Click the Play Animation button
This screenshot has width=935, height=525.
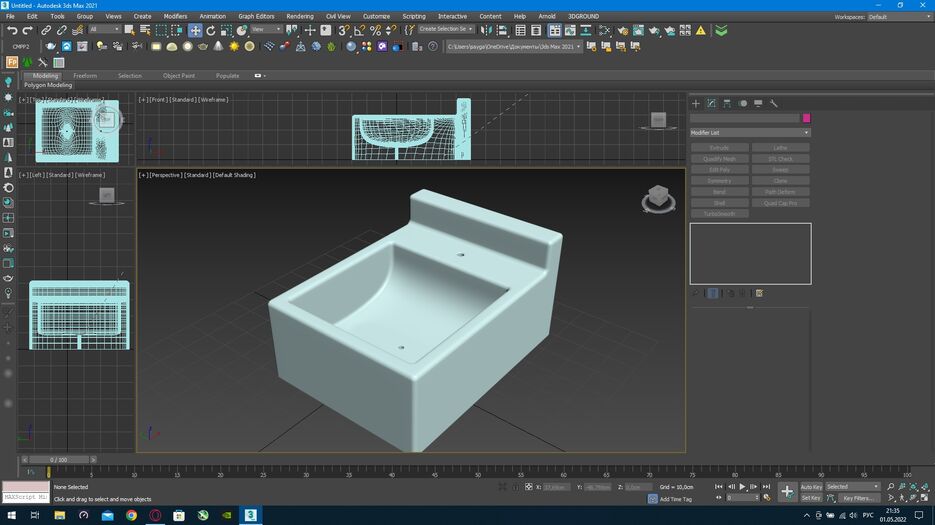coord(742,487)
